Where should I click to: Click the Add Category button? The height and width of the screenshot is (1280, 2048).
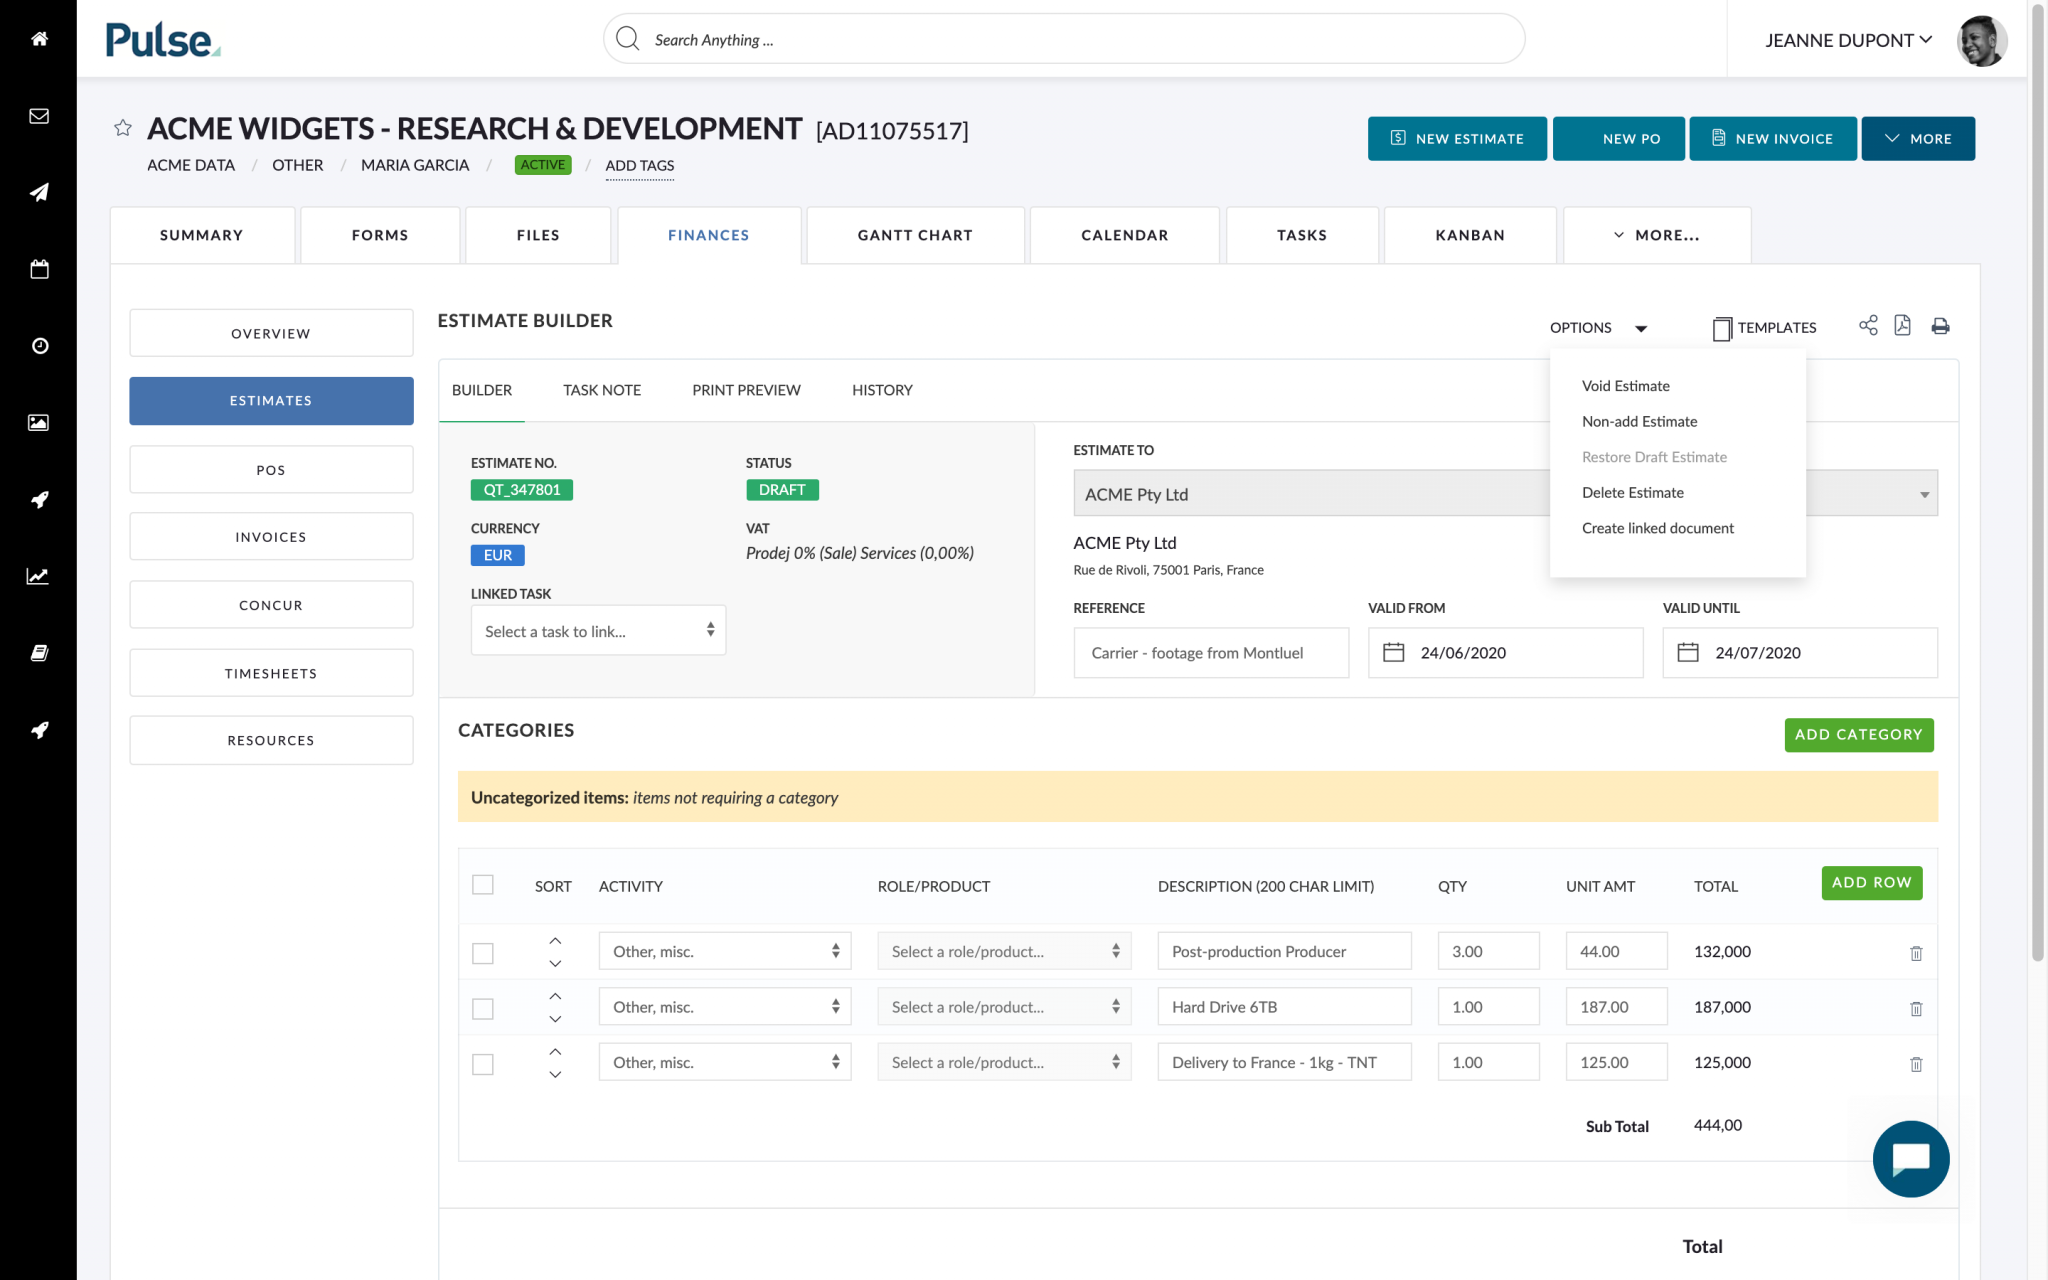tap(1858, 734)
